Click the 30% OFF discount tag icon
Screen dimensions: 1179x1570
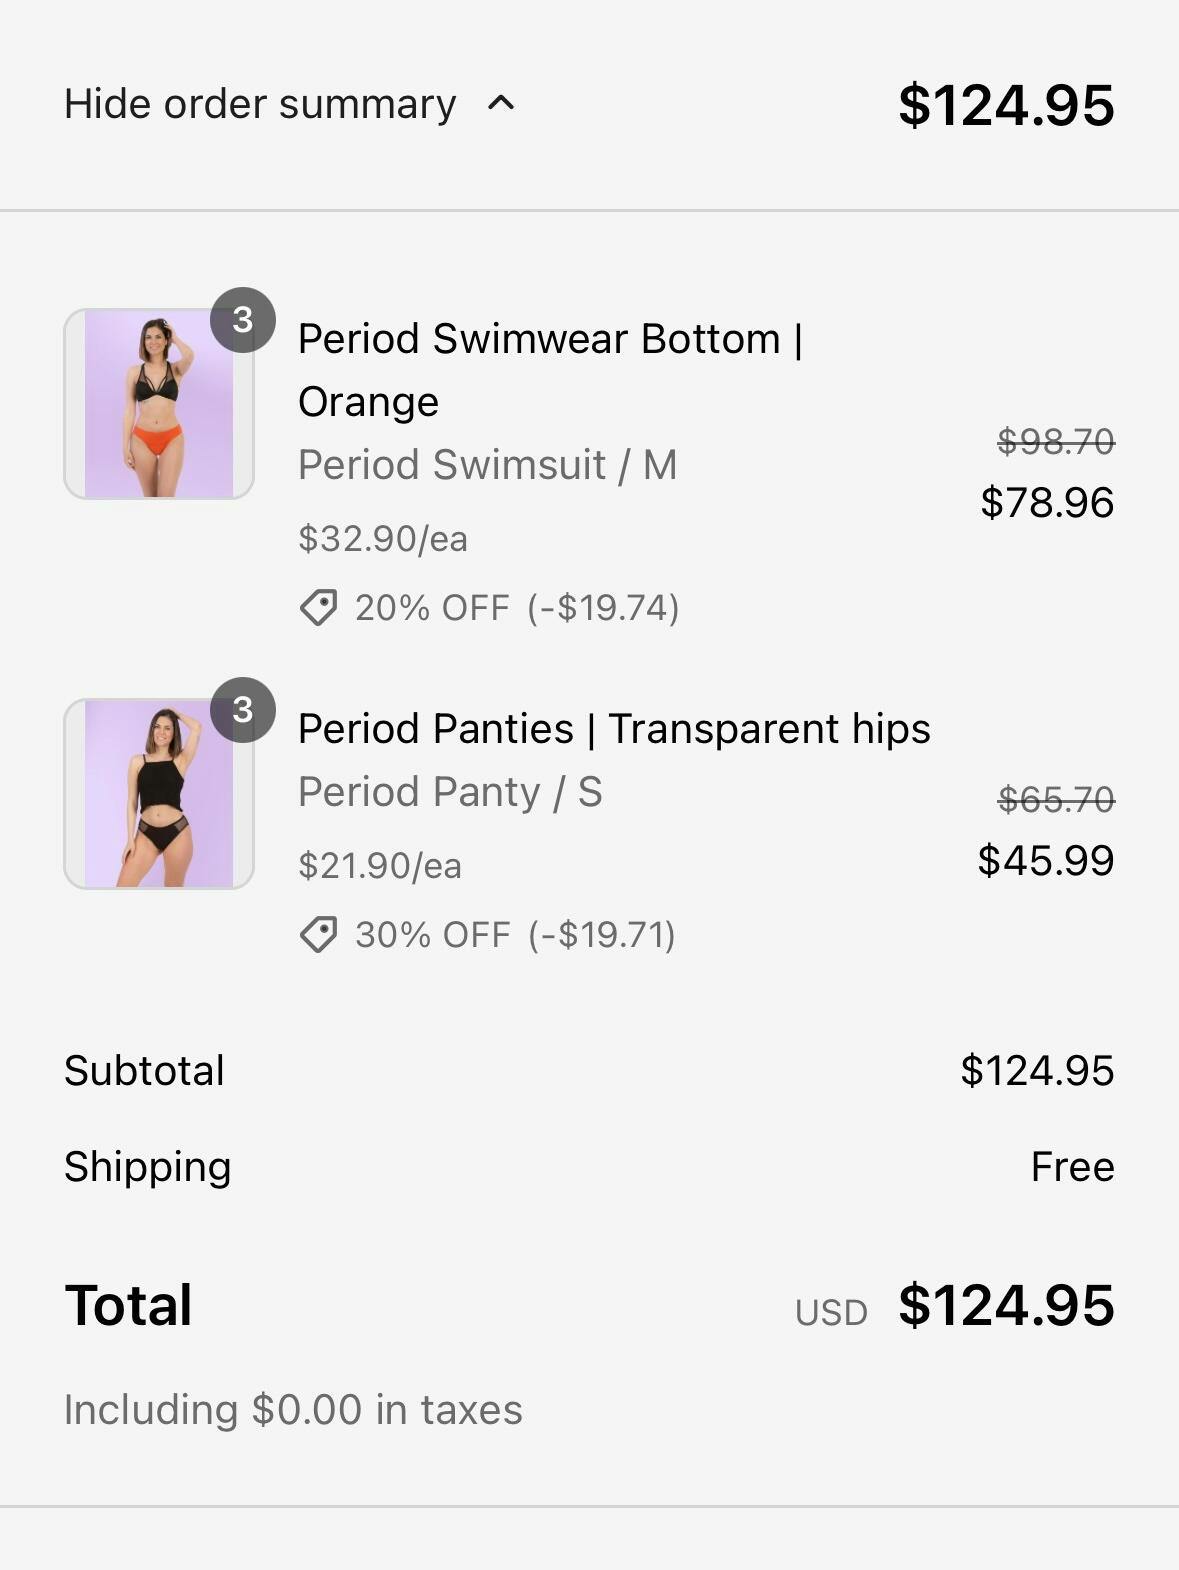pos(319,934)
